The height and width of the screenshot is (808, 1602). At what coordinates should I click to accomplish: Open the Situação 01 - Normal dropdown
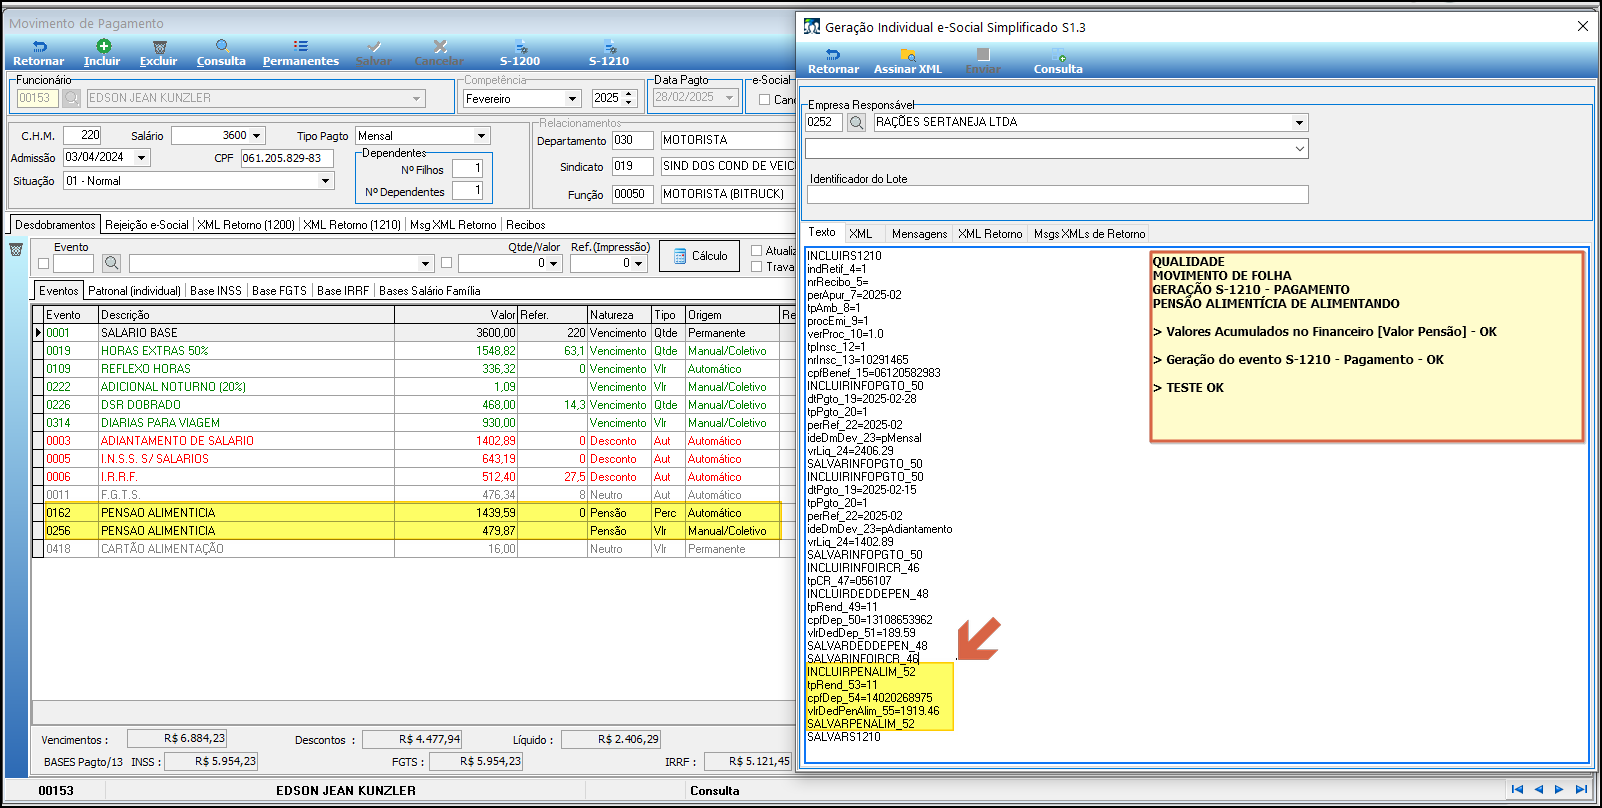pos(325,181)
